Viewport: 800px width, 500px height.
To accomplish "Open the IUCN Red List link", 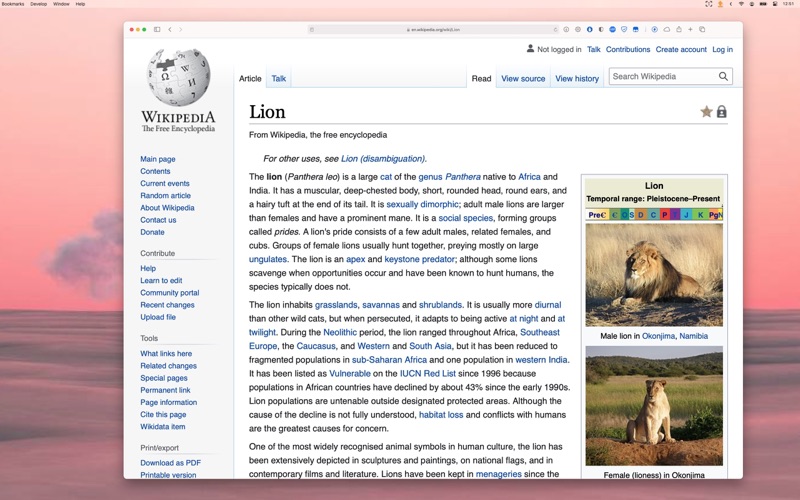I will coord(428,373).
